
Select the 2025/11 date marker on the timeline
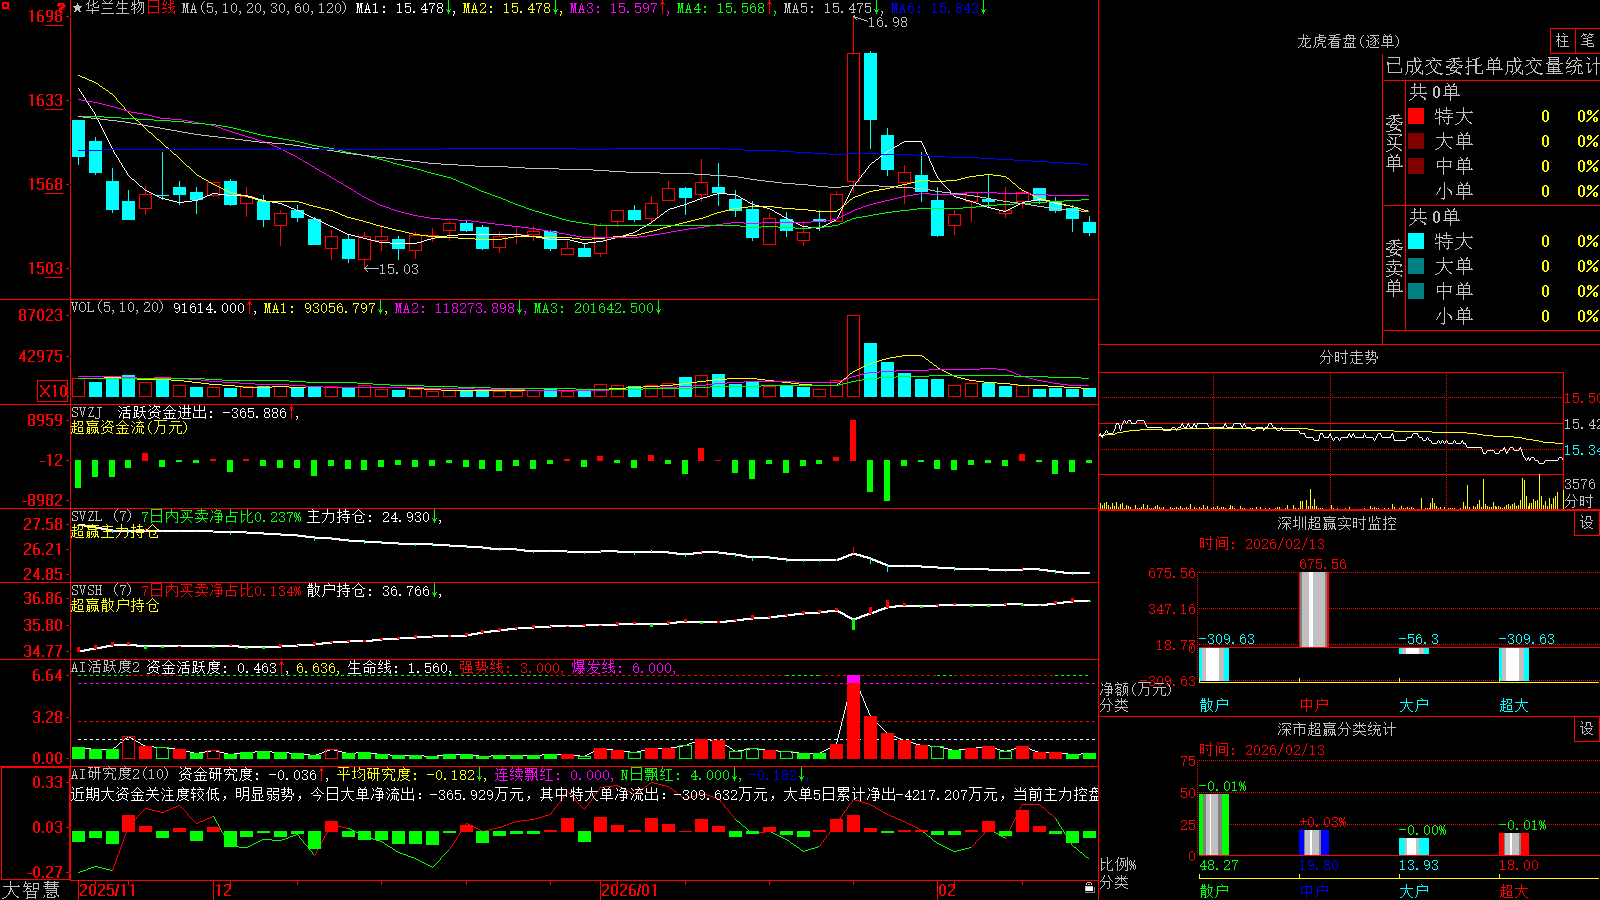click(x=107, y=890)
